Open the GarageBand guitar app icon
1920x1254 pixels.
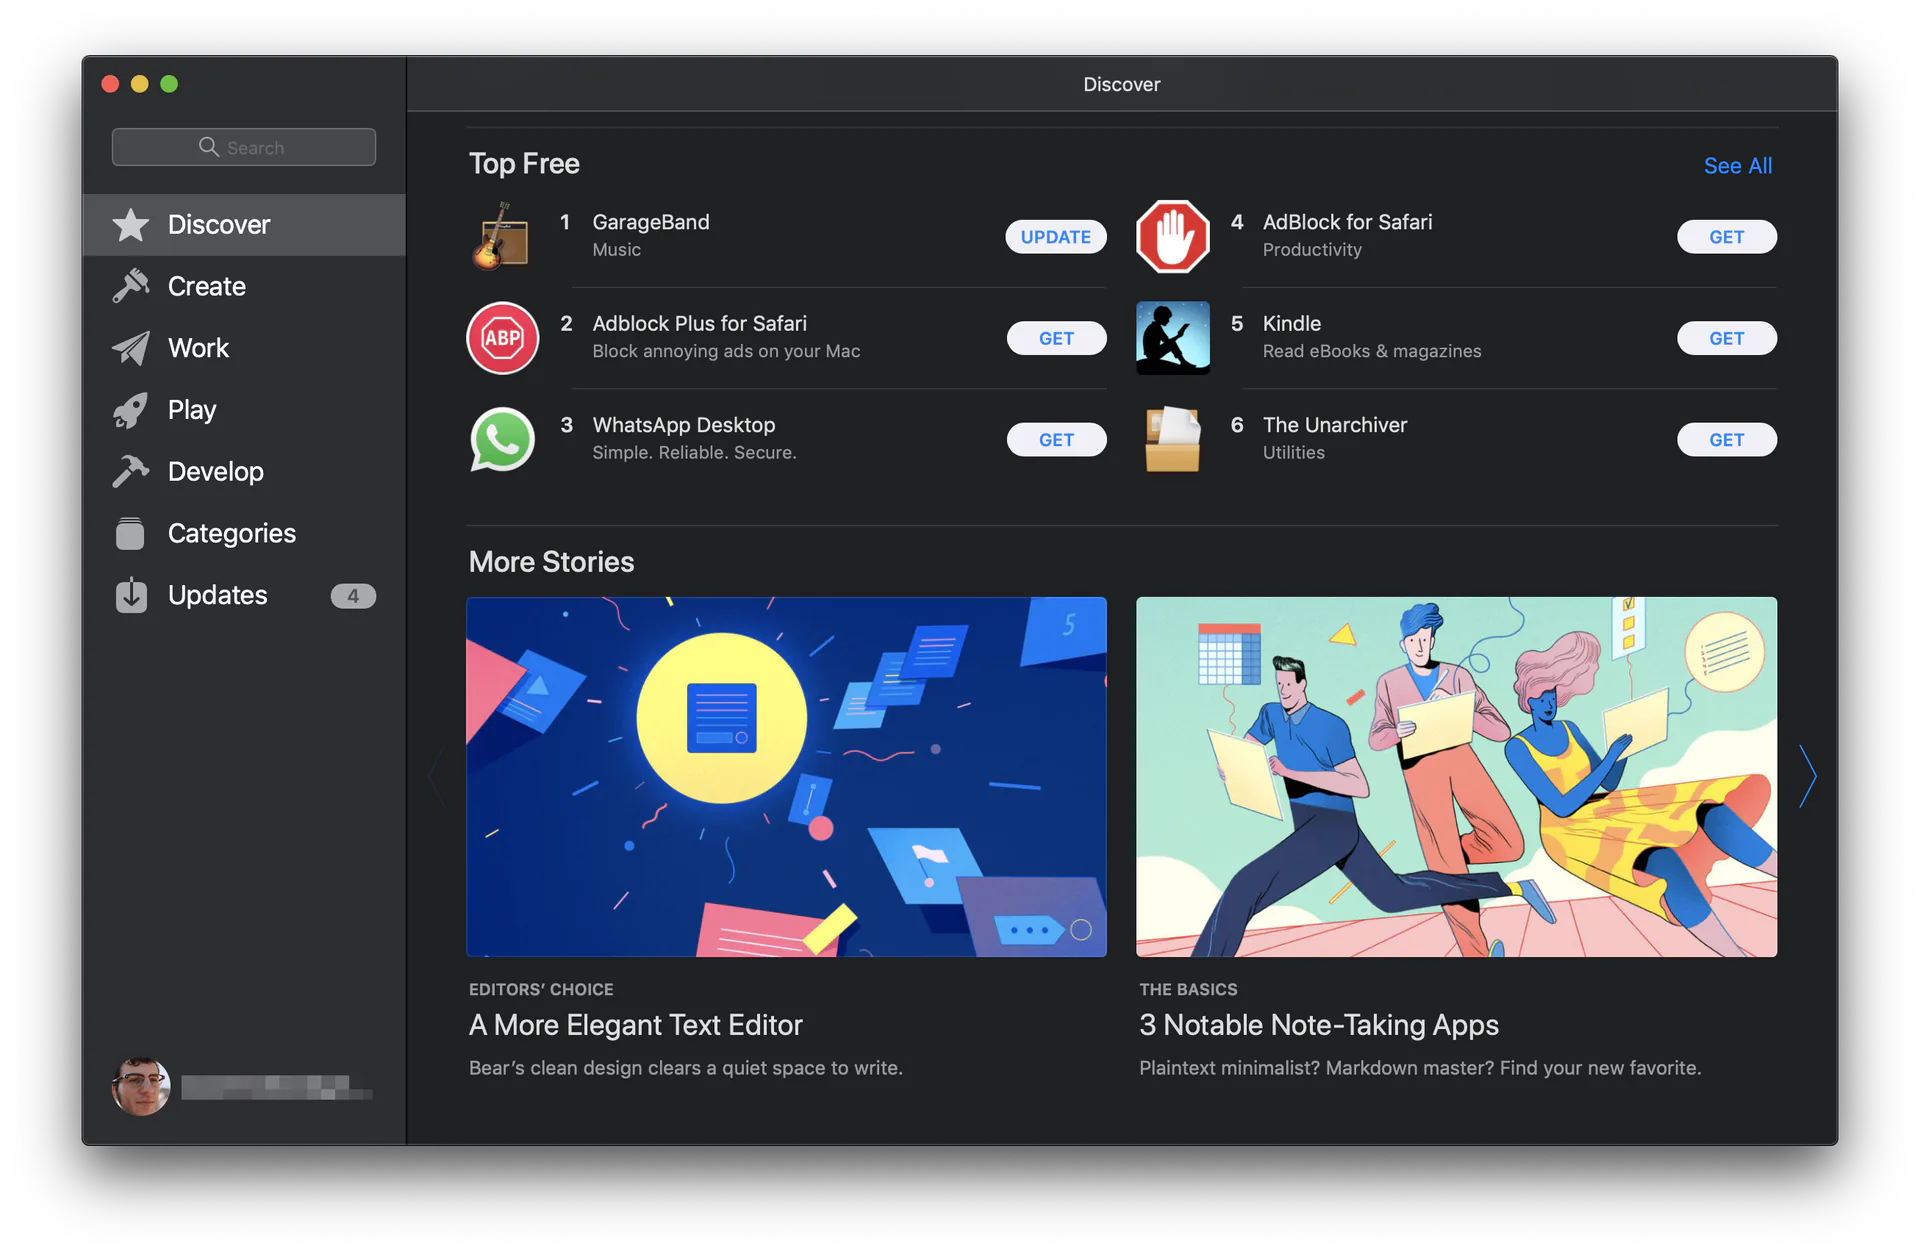click(501, 236)
